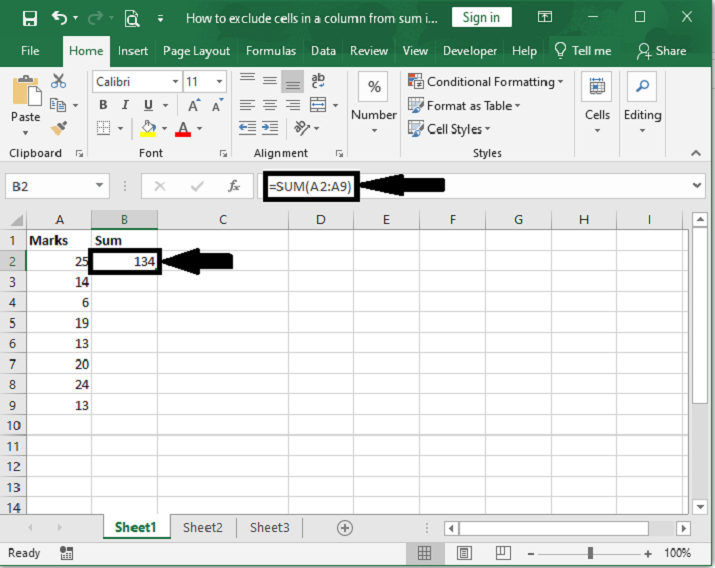This screenshot has height=568, width=715.
Task: Toggle Bold formatting
Action: [x=104, y=105]
